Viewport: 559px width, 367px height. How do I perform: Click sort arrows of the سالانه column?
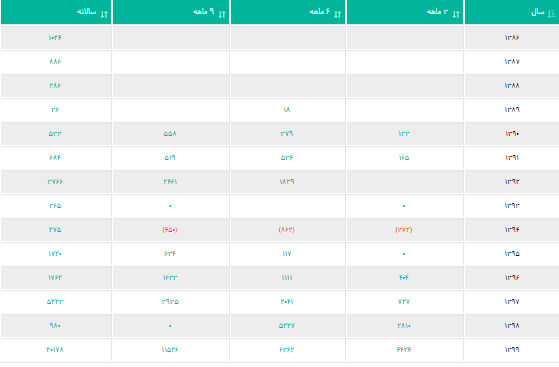pos(104,14)
